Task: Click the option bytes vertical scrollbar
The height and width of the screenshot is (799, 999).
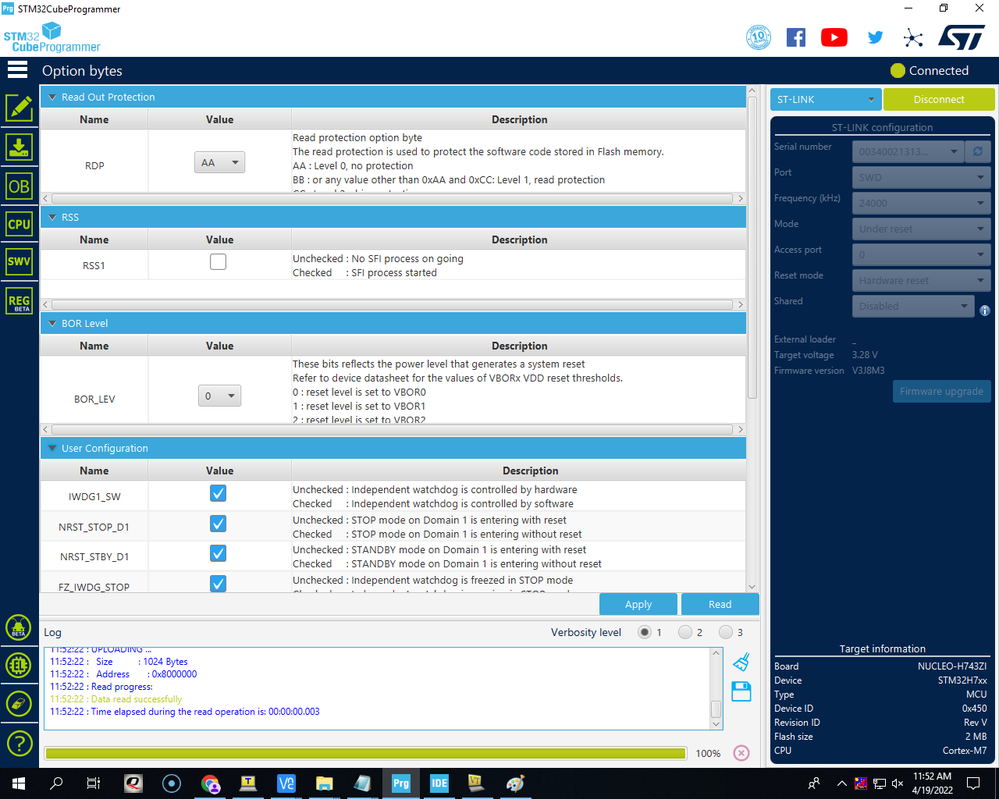Action: (x=752, y=248)
